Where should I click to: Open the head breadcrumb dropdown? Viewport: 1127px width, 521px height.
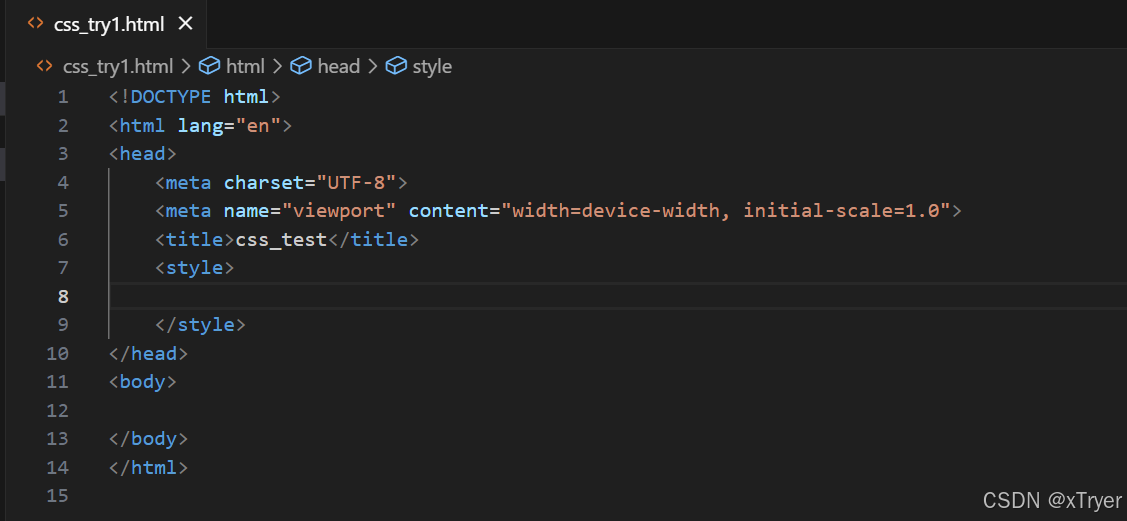(x=338, y=66)
